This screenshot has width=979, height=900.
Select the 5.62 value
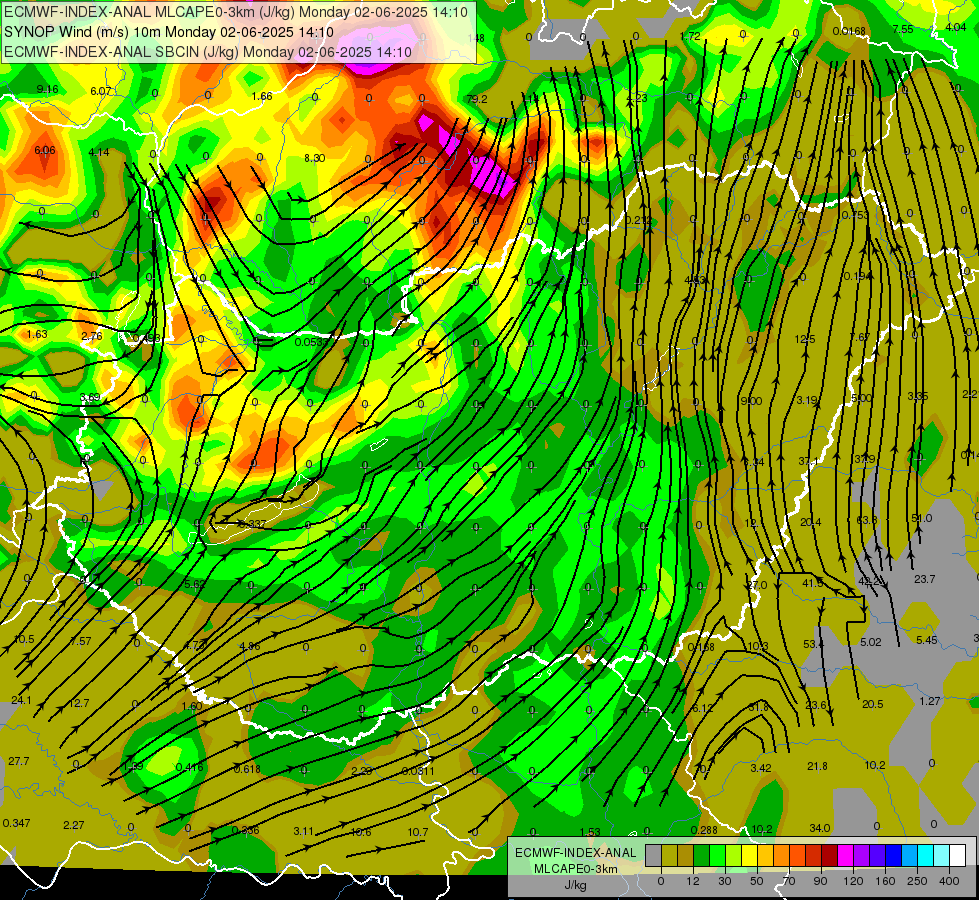point(195,584)
